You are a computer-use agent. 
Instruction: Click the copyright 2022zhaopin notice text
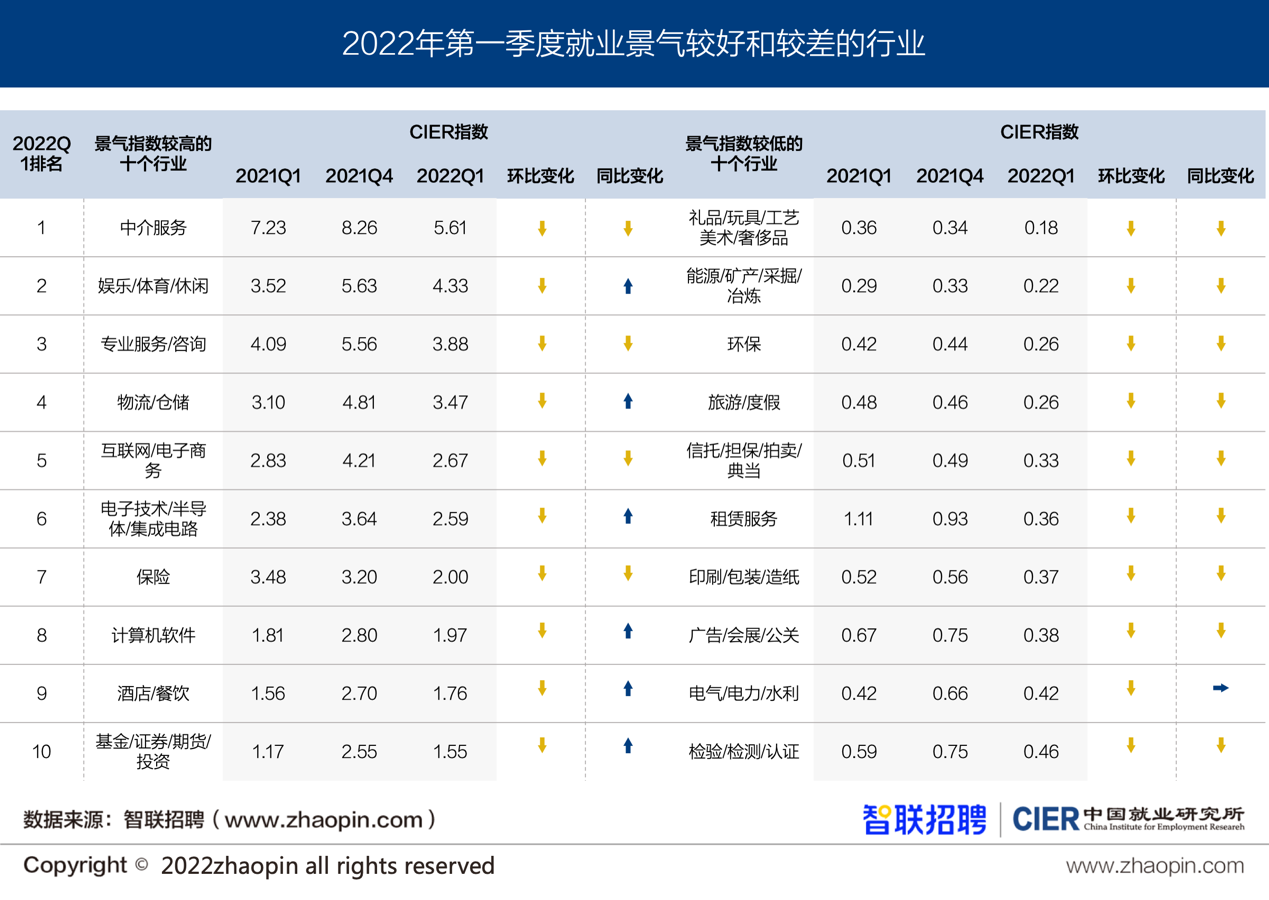pos(259,866)
